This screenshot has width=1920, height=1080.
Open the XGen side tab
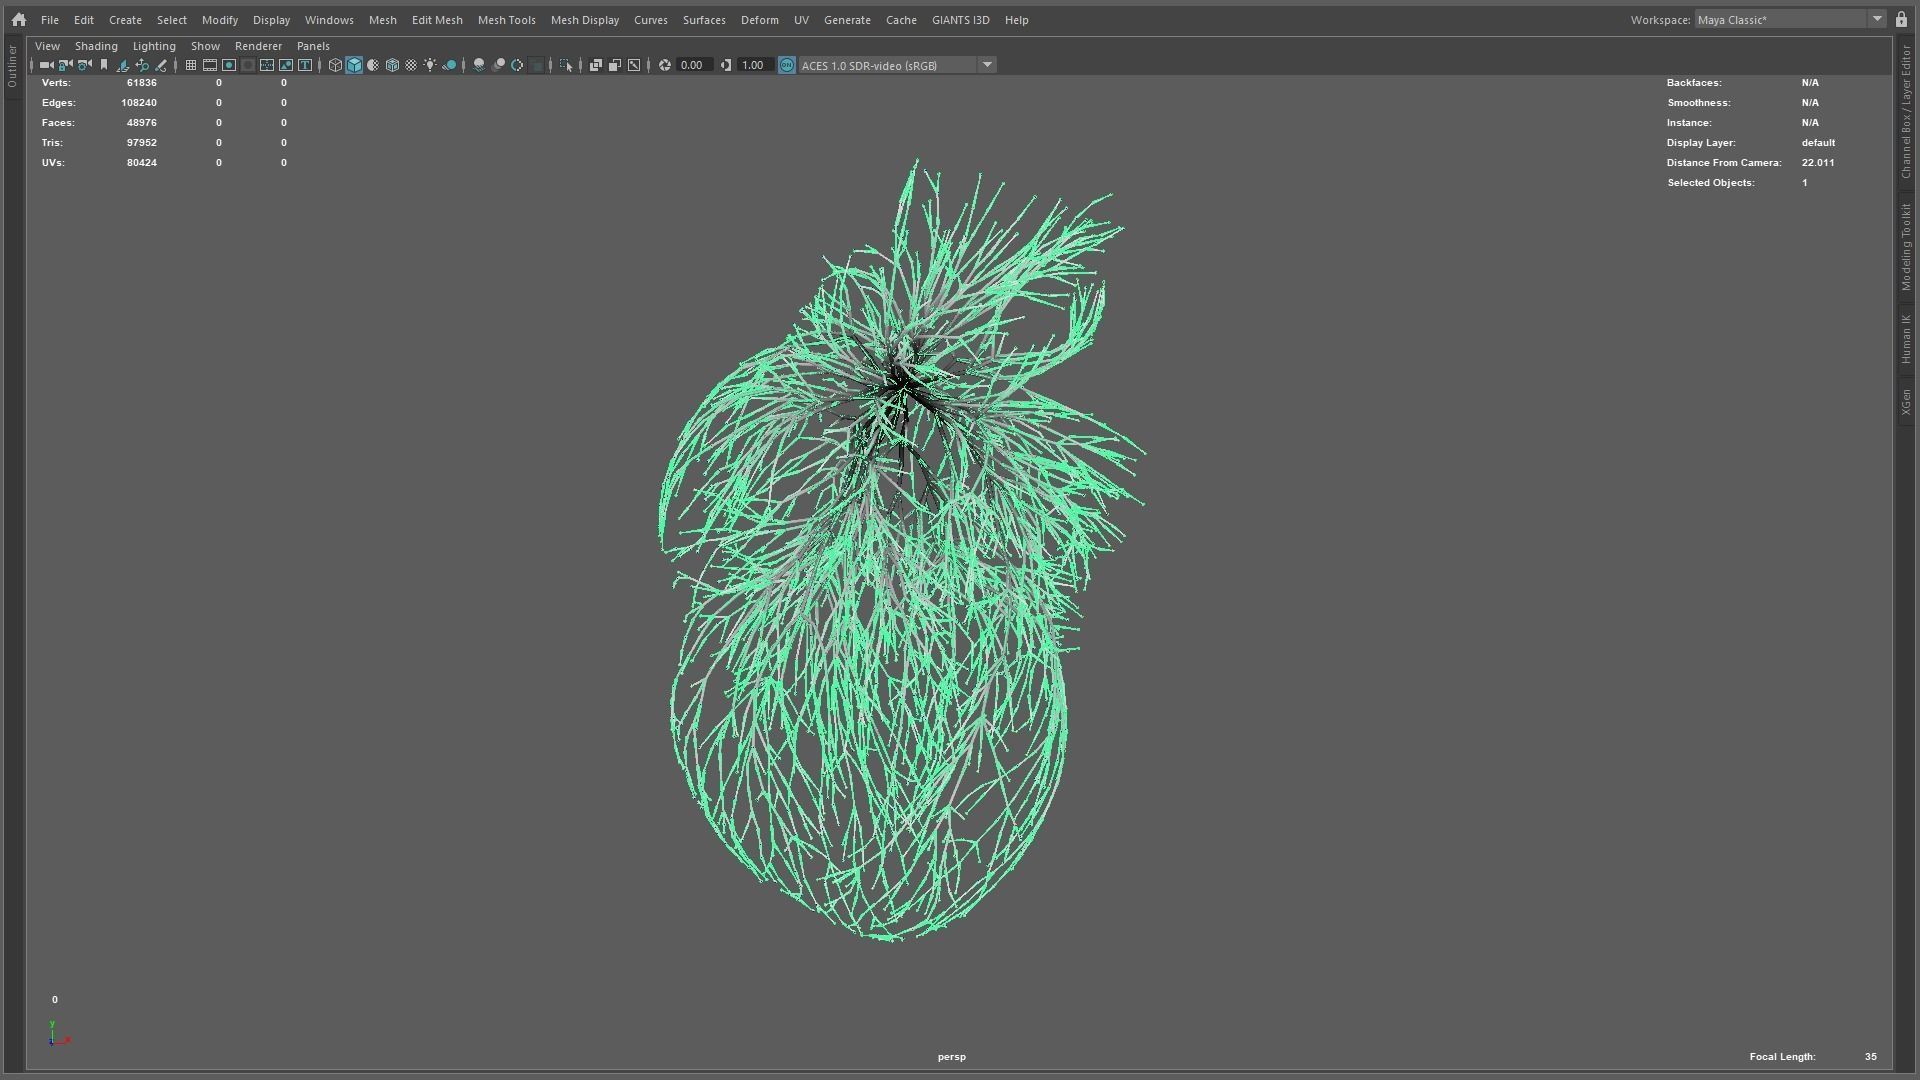point(1906,402)
